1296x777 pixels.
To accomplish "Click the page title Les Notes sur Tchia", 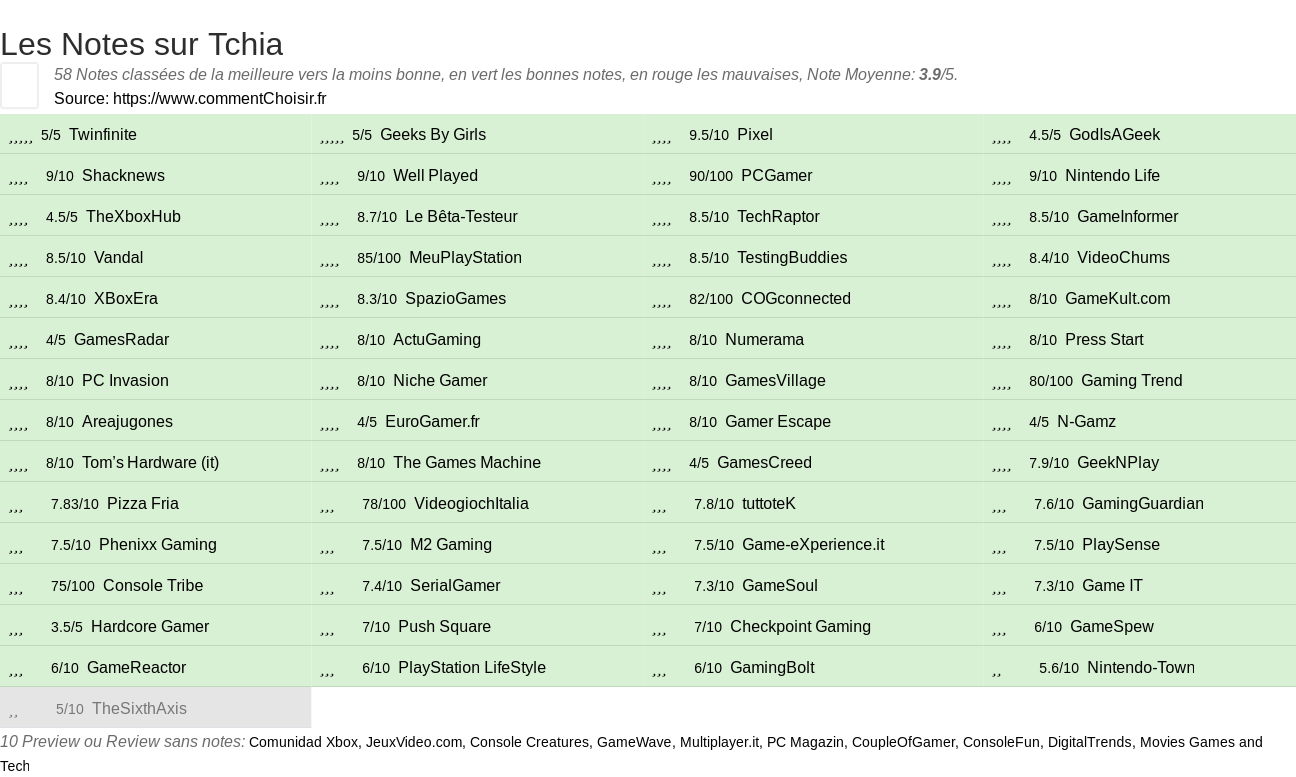I will click(x=142, y=44).
